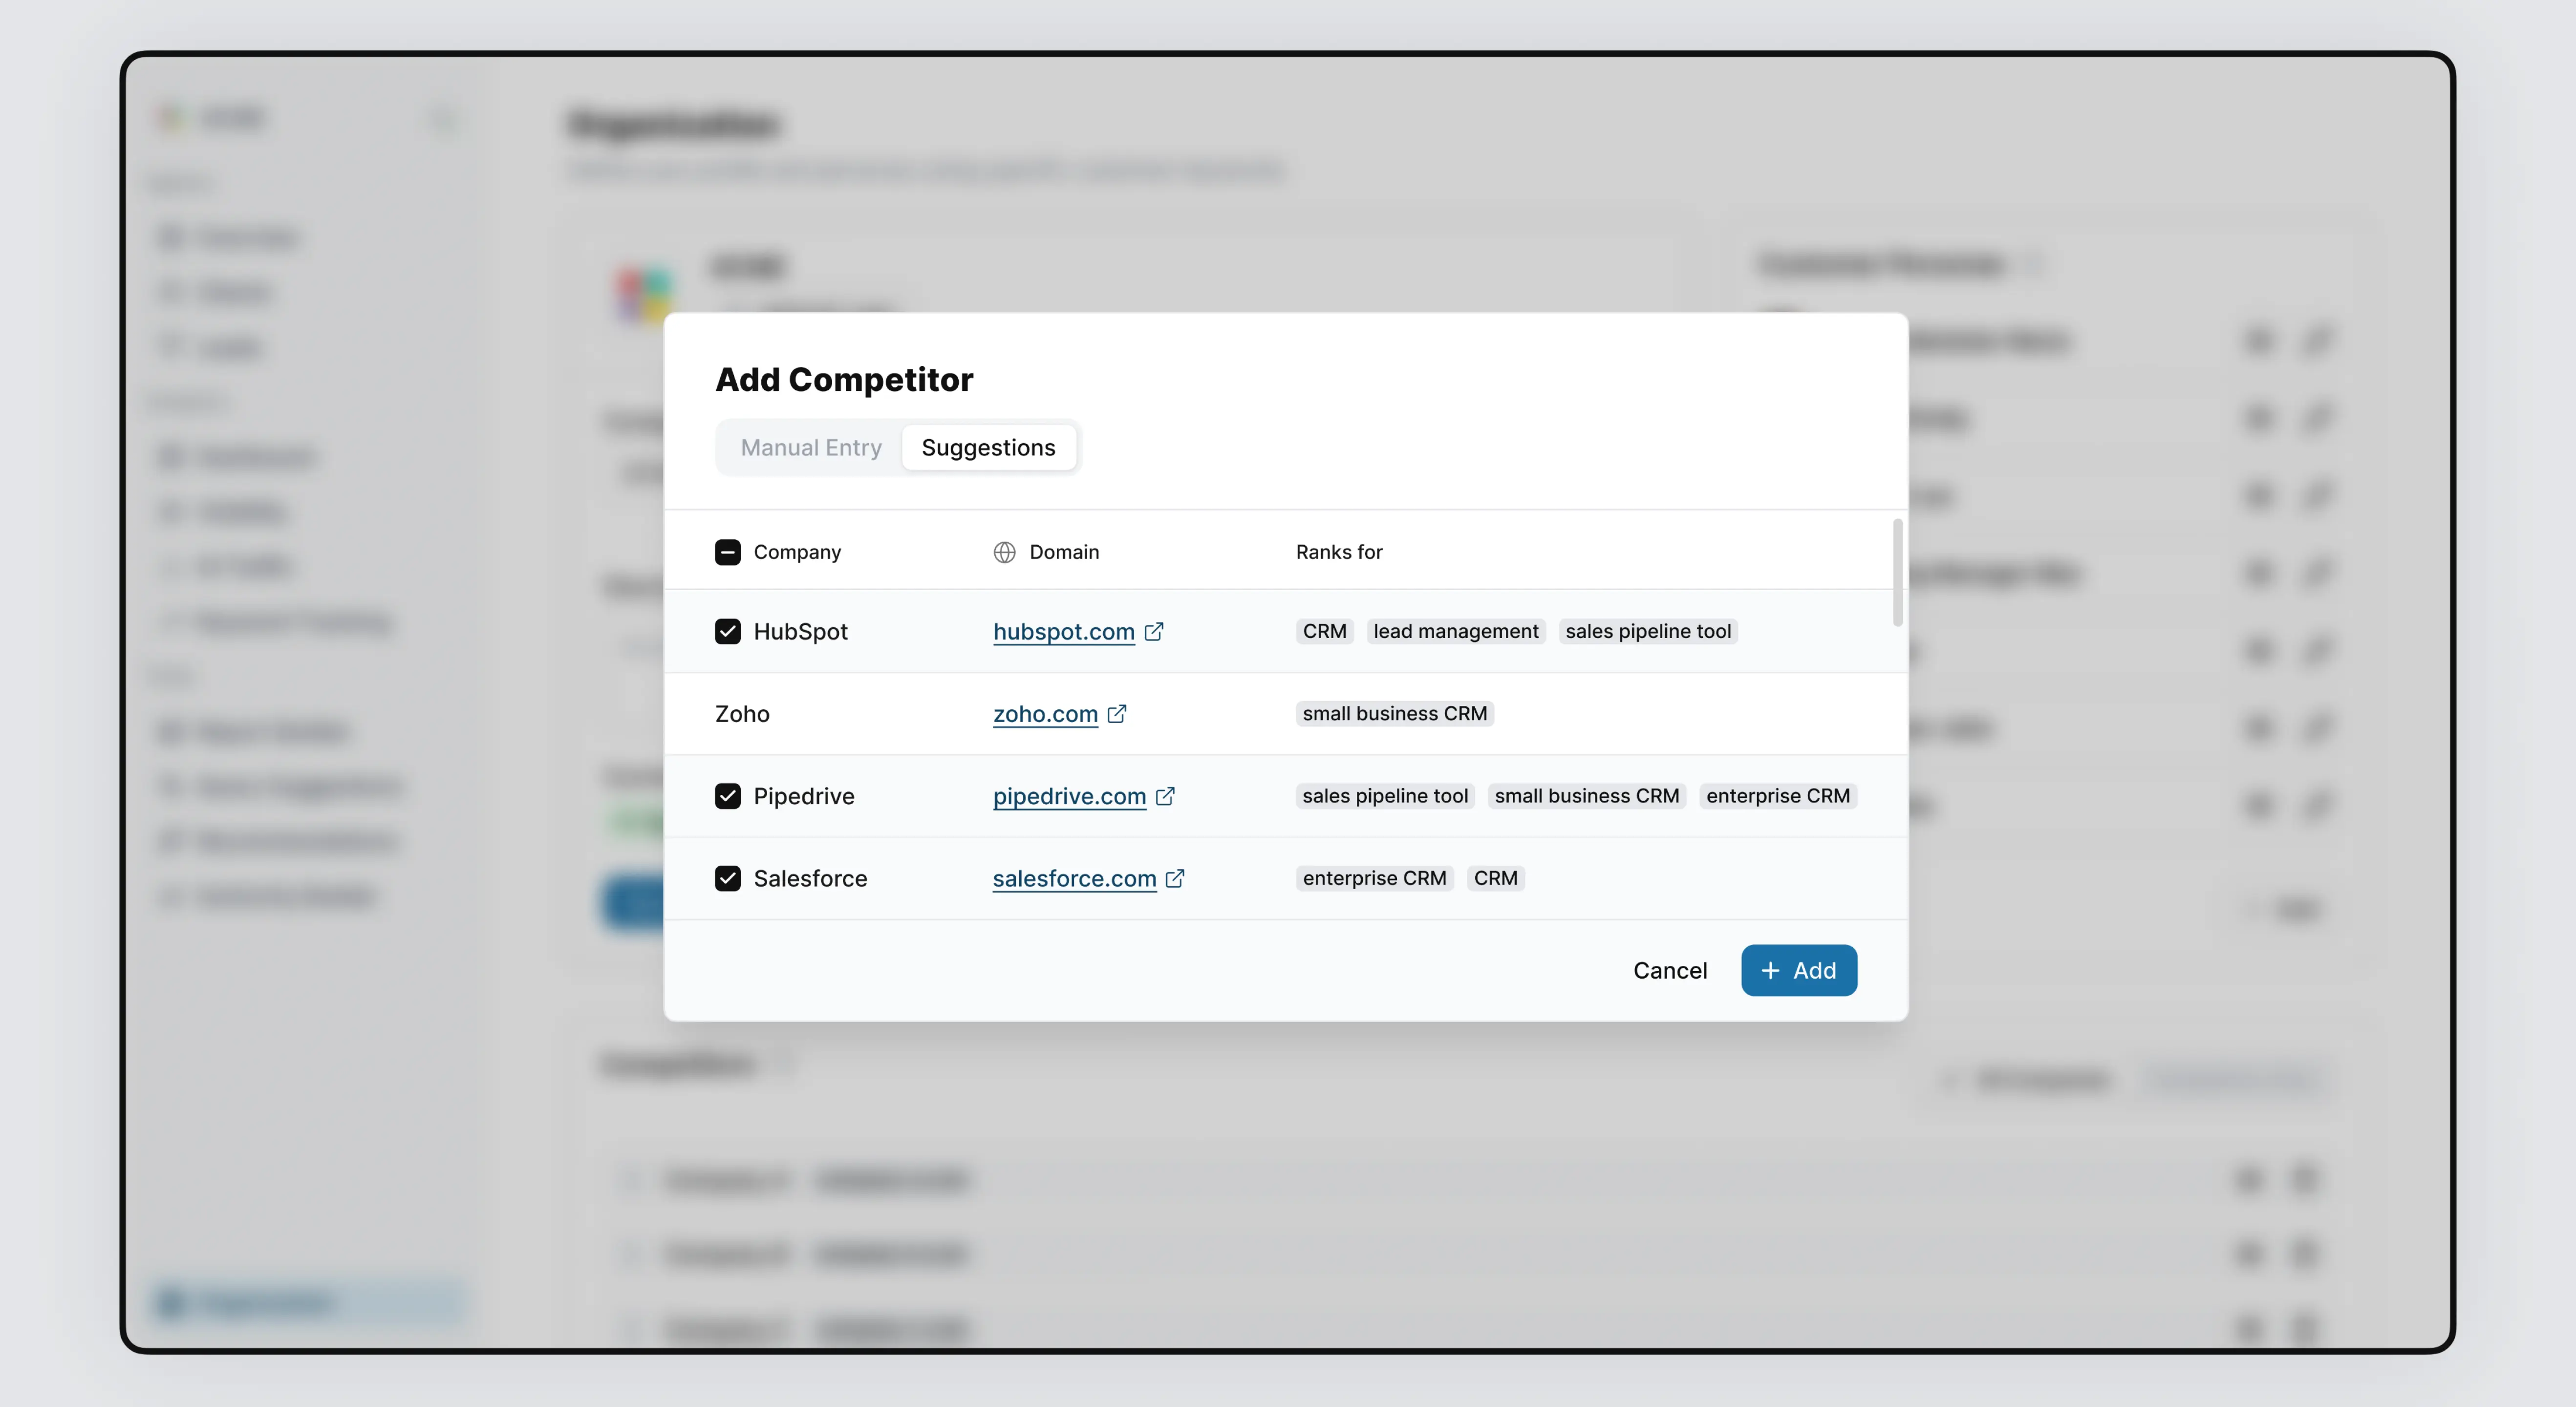The height and width of the screenshot is (1407, 2576).
Task: Open pipedrive.com external link icon
Action: pyautogui.click(x=1165, y=796)
